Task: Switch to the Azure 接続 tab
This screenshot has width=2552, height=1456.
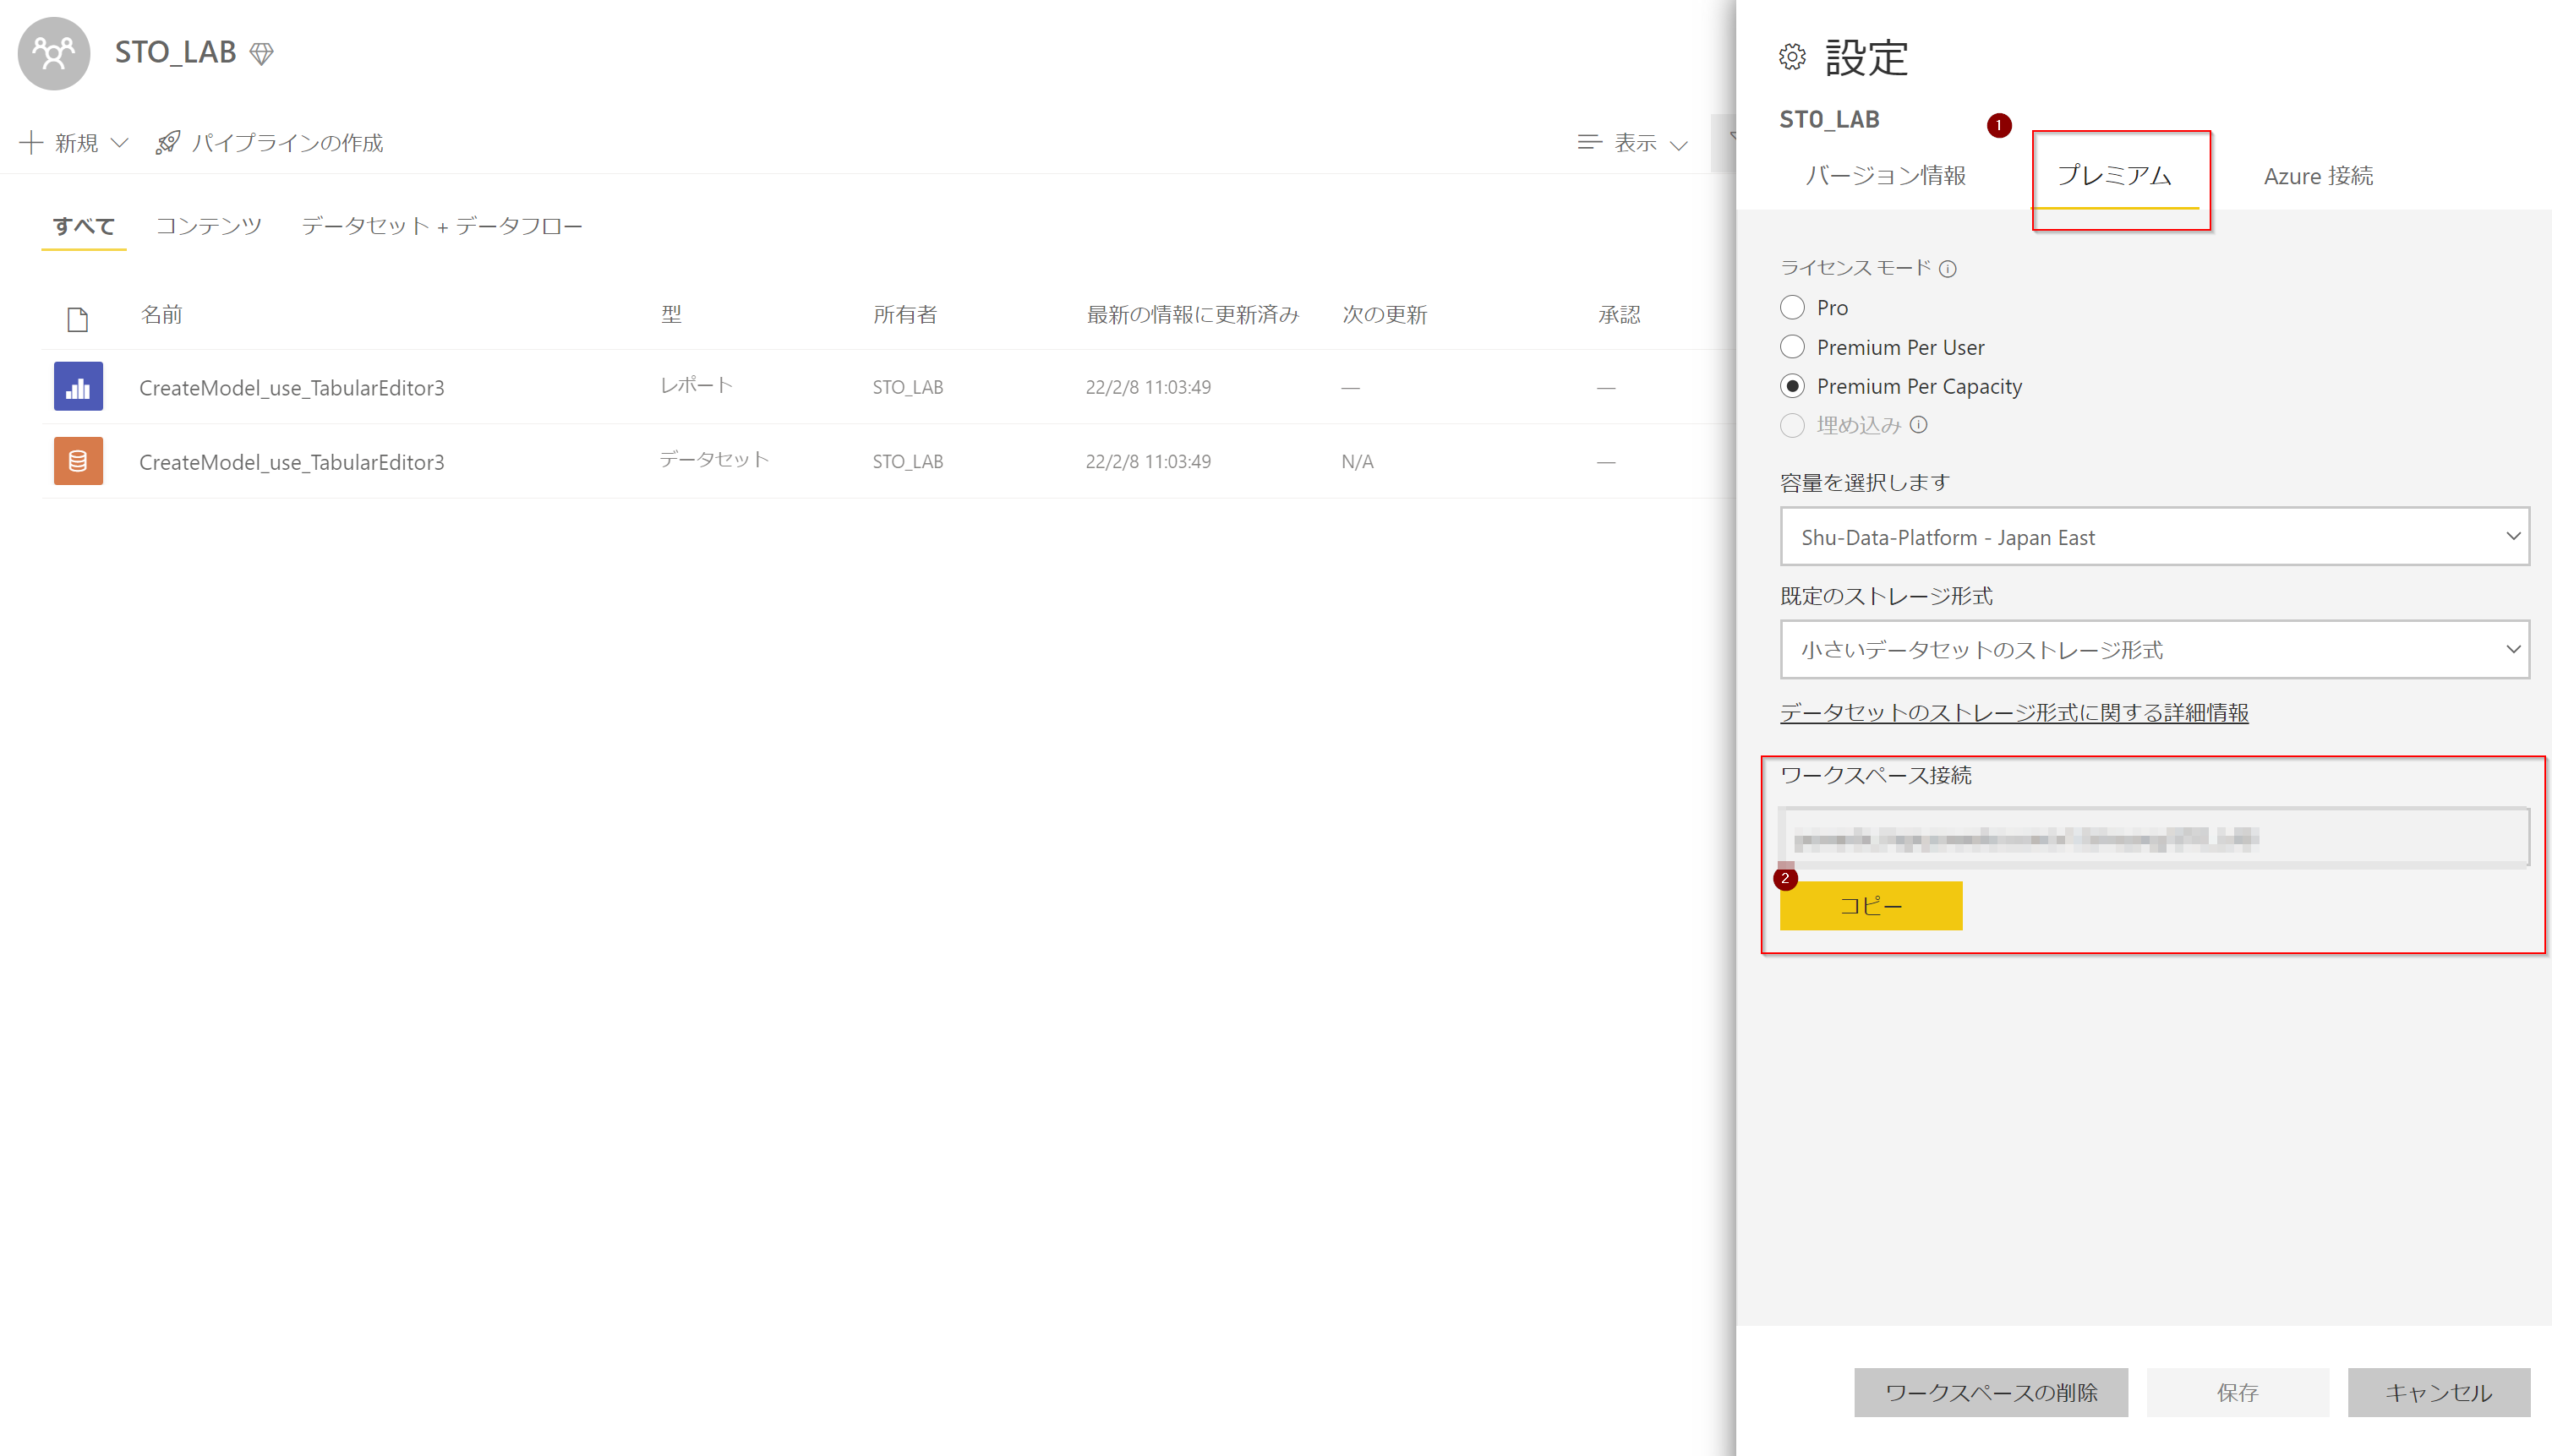Action: 2317,176
